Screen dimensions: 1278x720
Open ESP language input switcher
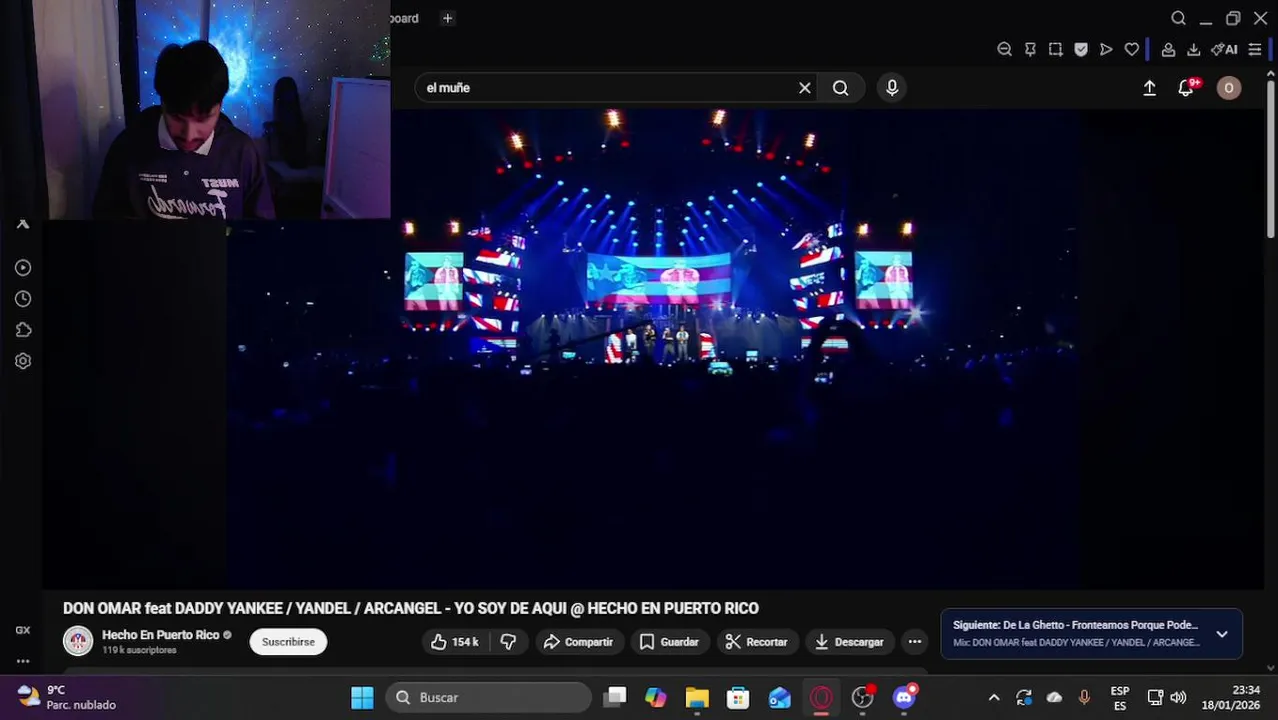coord(1120,698)
